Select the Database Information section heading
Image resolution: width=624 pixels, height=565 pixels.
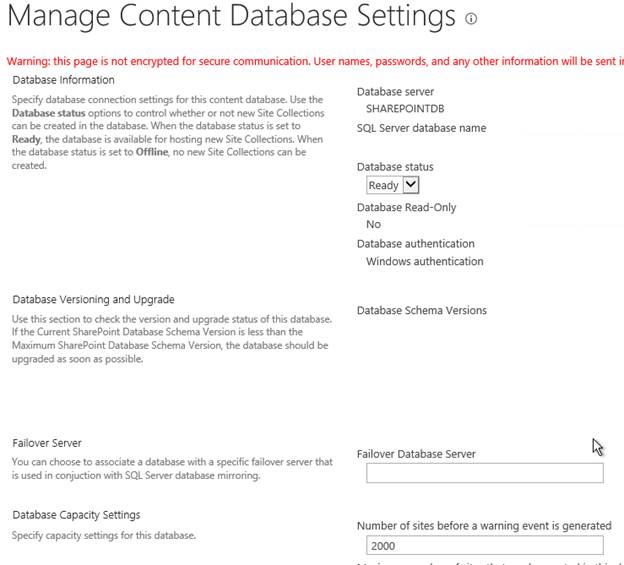tap(63, 80)
